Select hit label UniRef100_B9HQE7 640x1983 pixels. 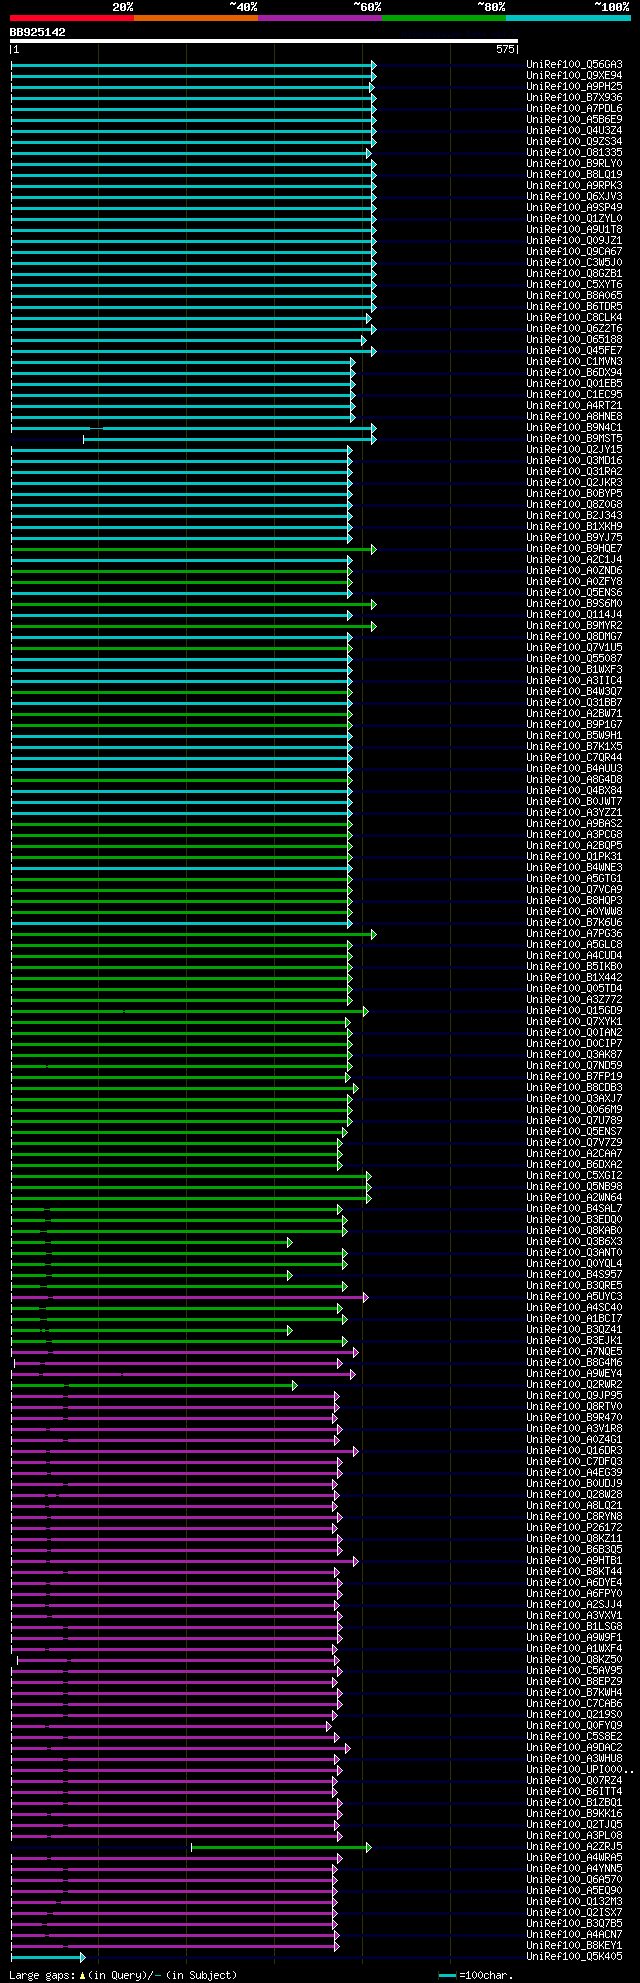point(574,548)
